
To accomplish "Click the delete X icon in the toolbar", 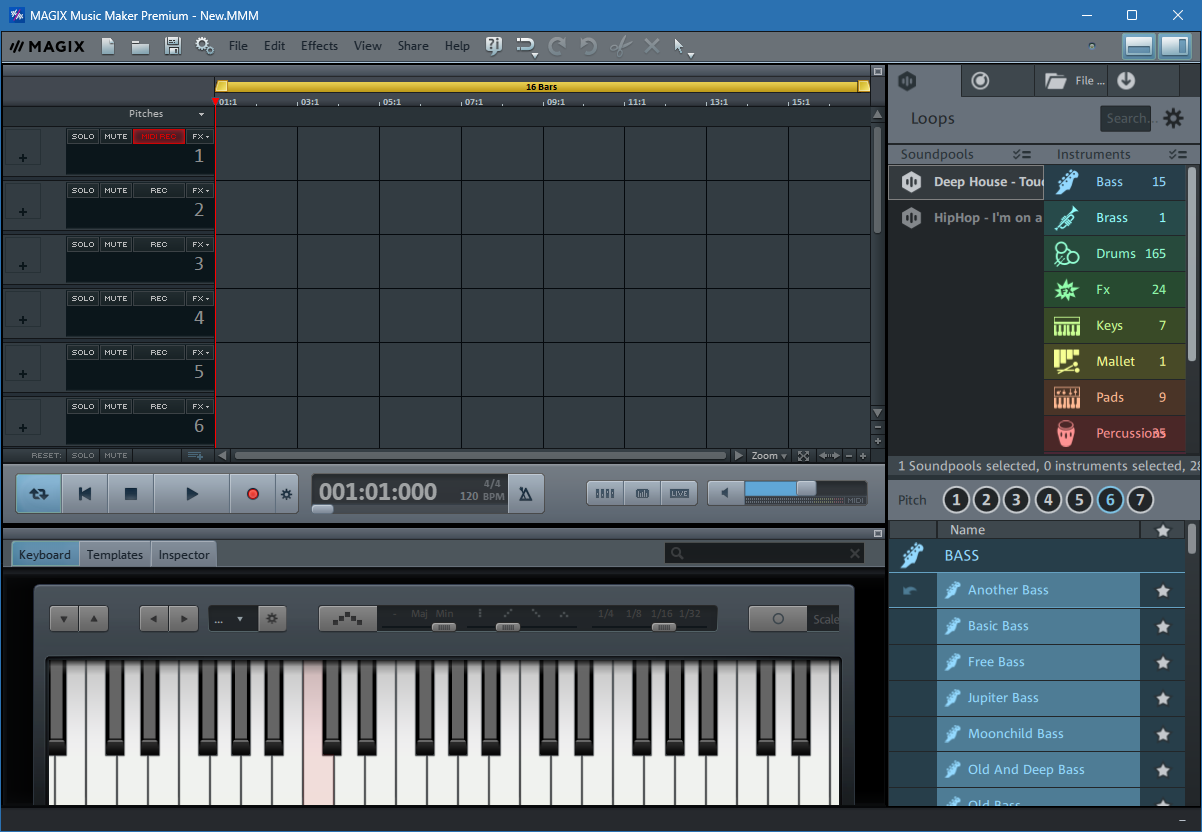I will (652, 46).
